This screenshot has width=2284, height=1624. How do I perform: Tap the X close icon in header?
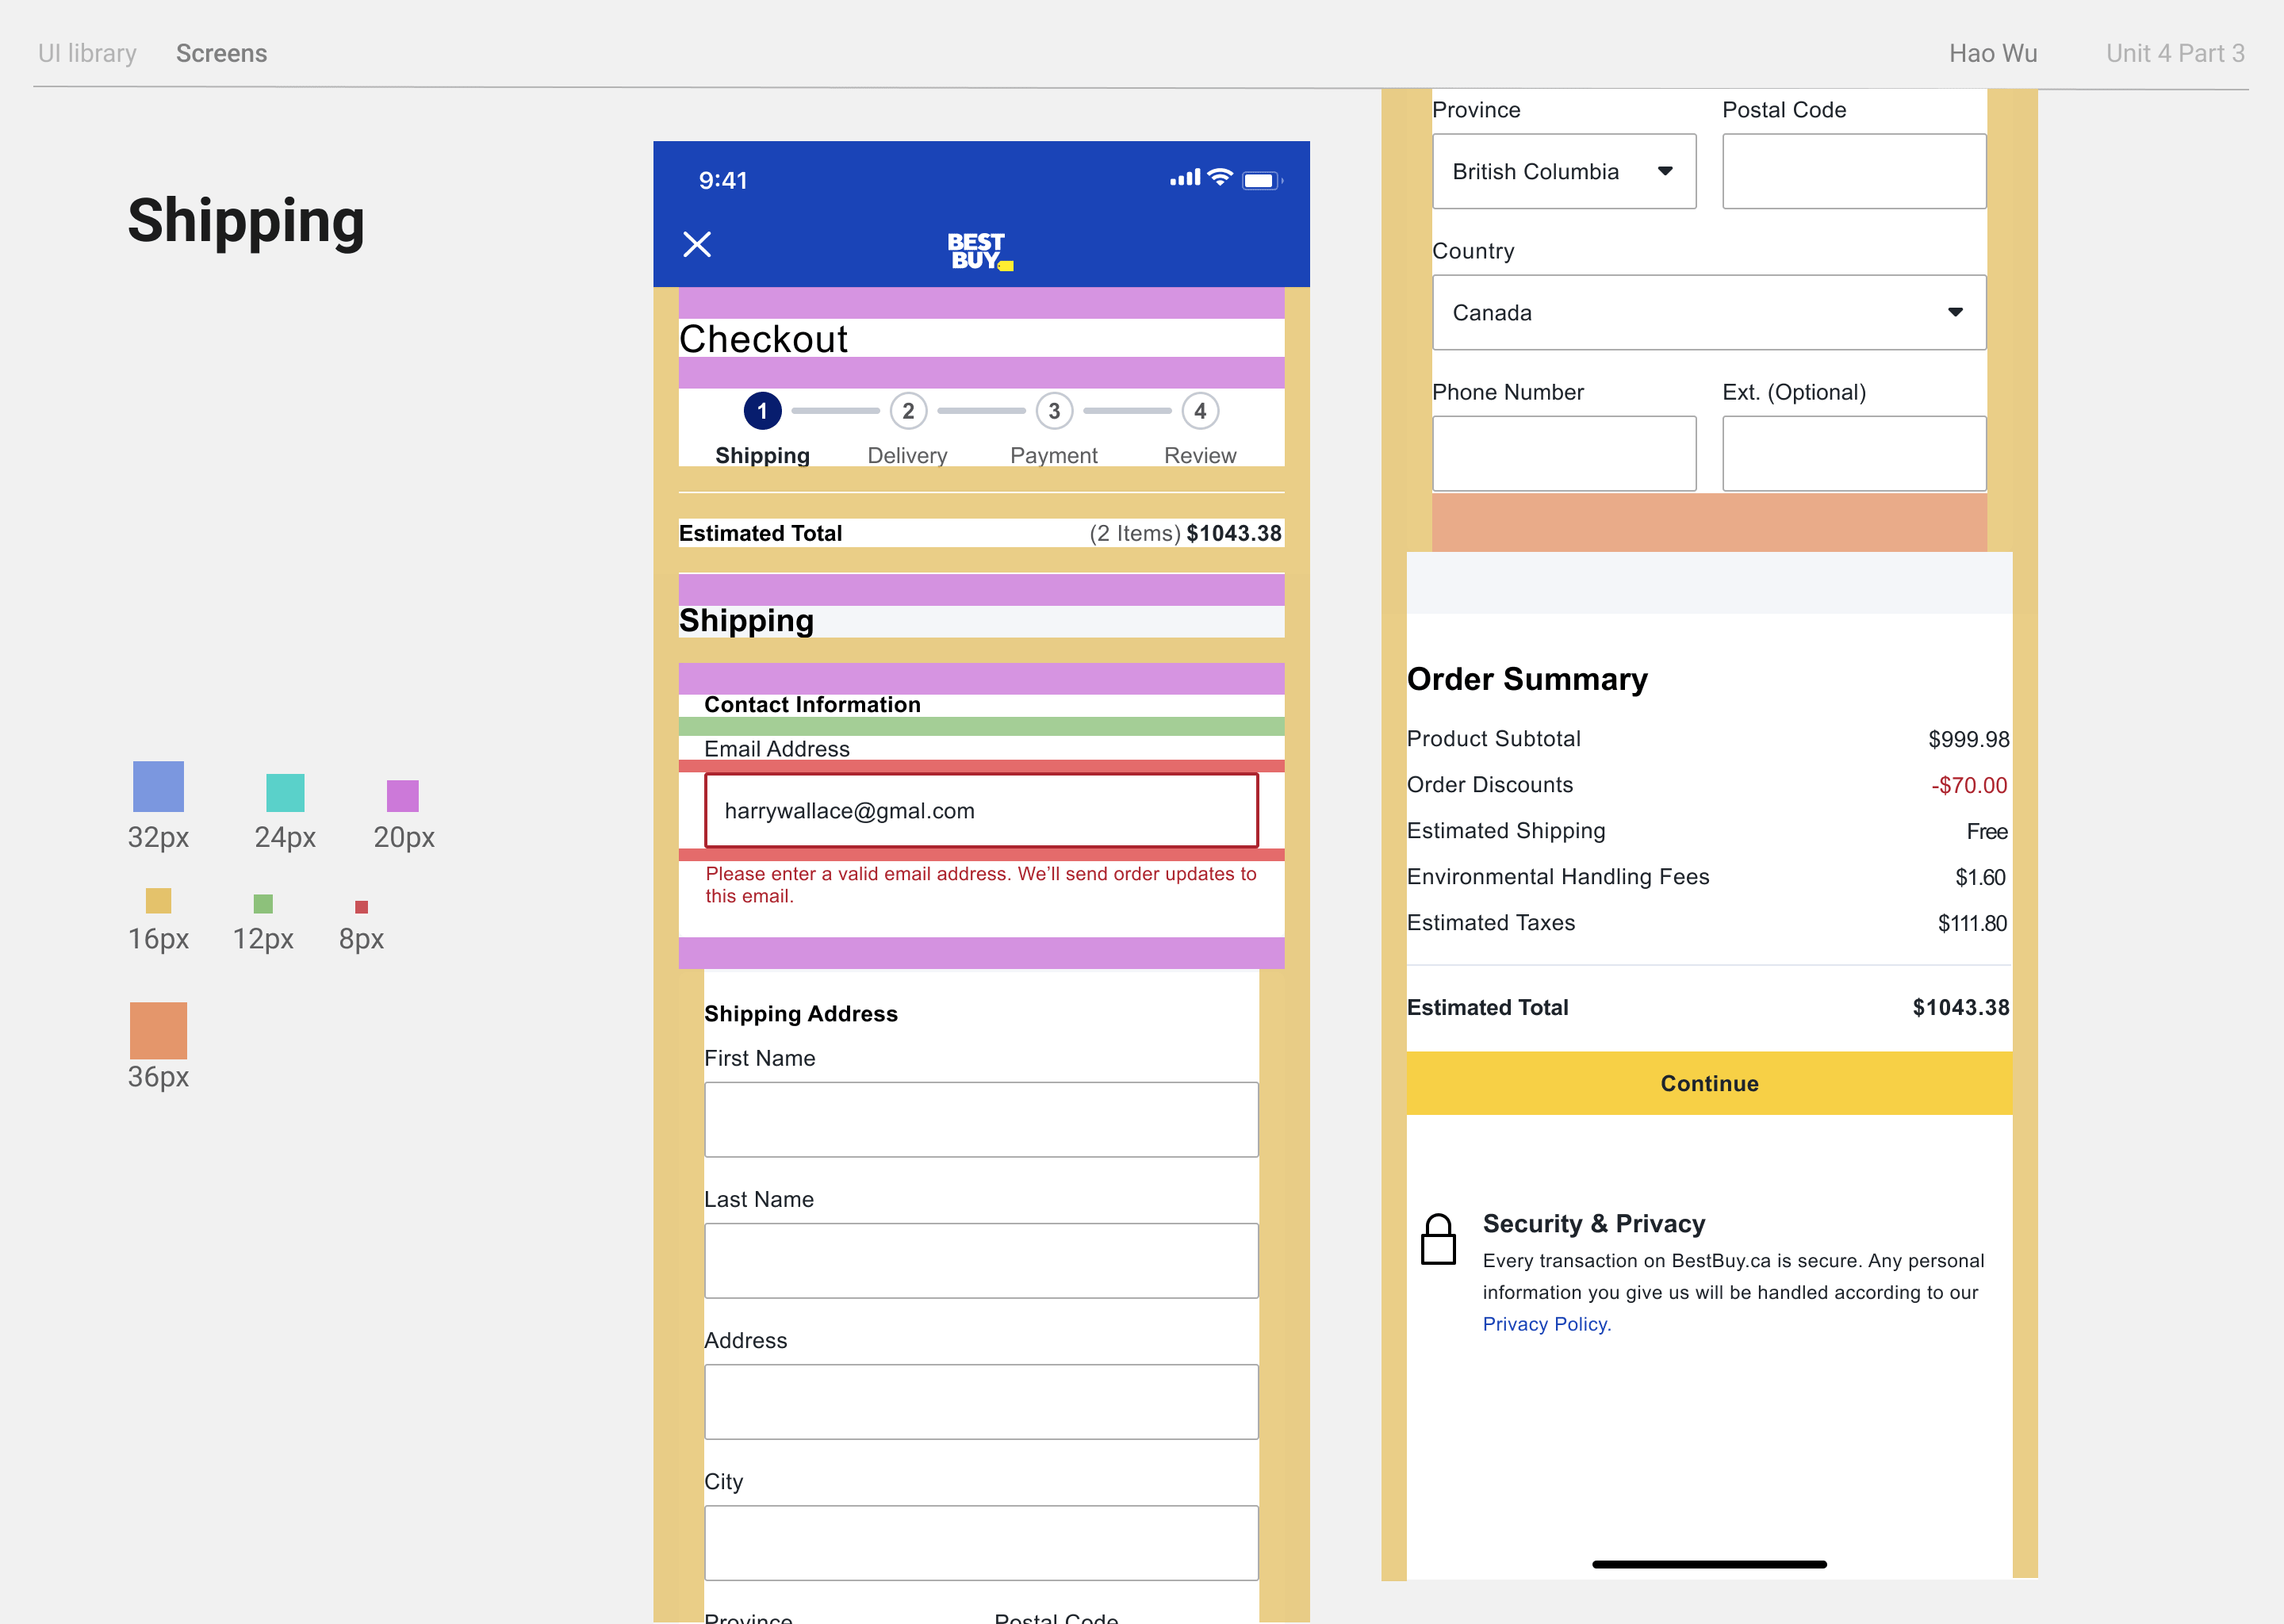[697, 244]
